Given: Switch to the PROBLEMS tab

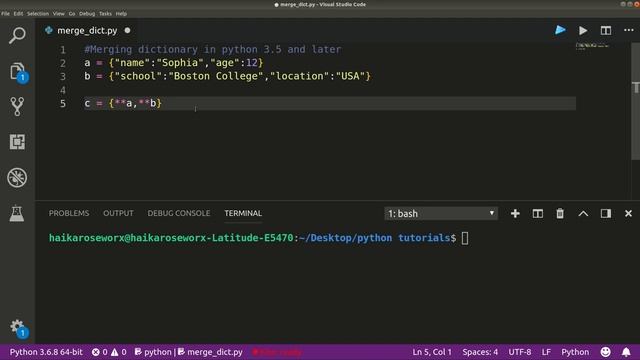Looking at the screenshot, I should (69, 213).
